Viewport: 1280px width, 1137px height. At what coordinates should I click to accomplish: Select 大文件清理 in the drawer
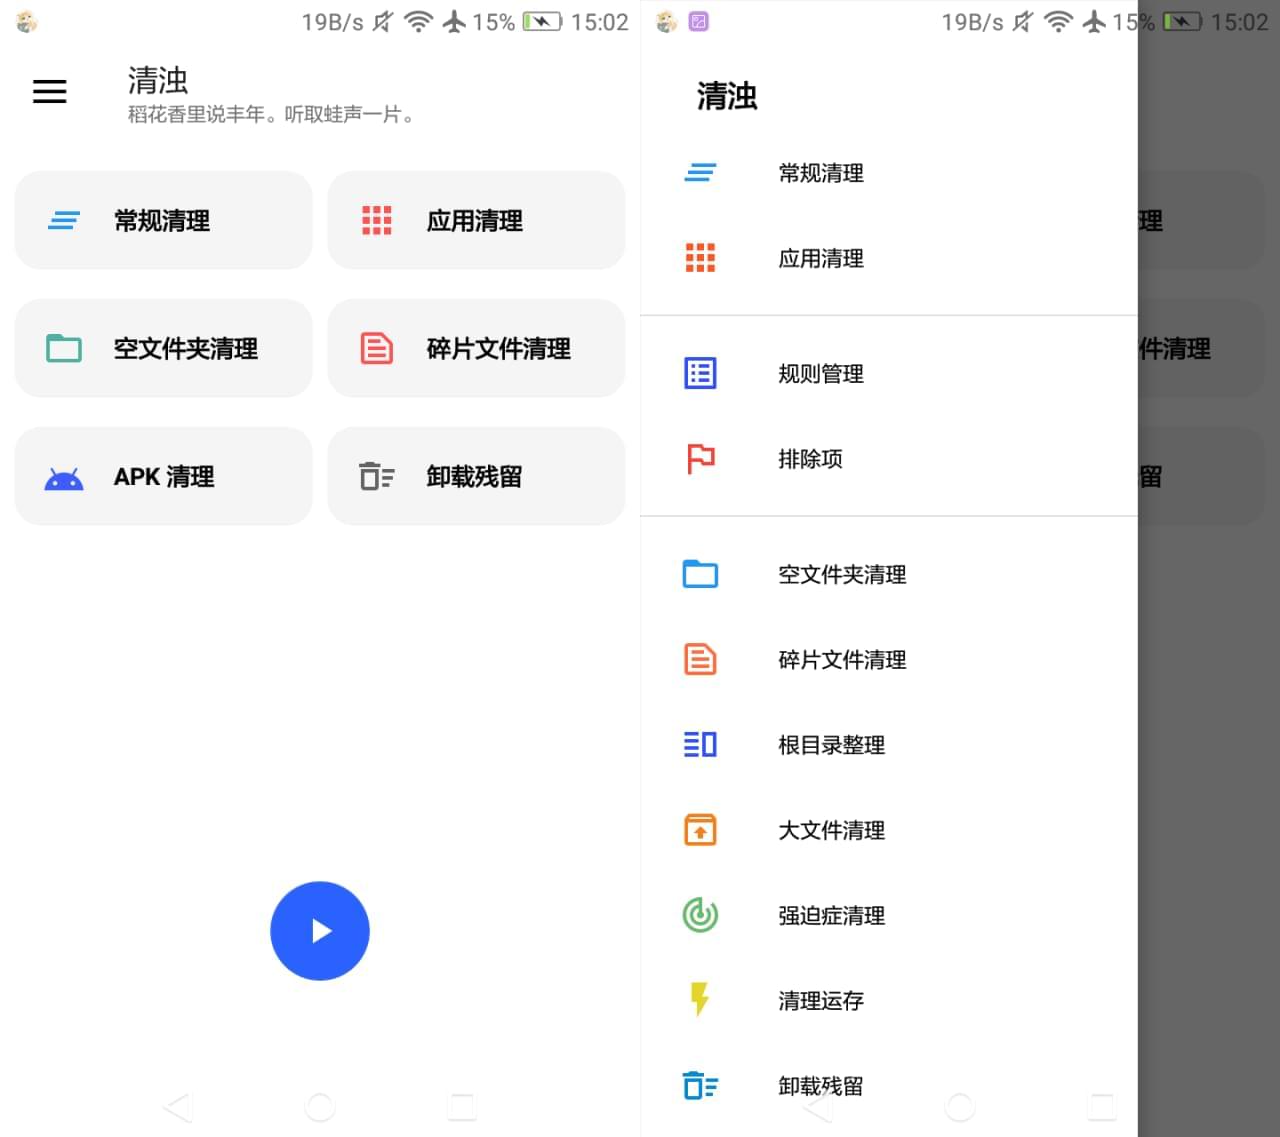889,830
